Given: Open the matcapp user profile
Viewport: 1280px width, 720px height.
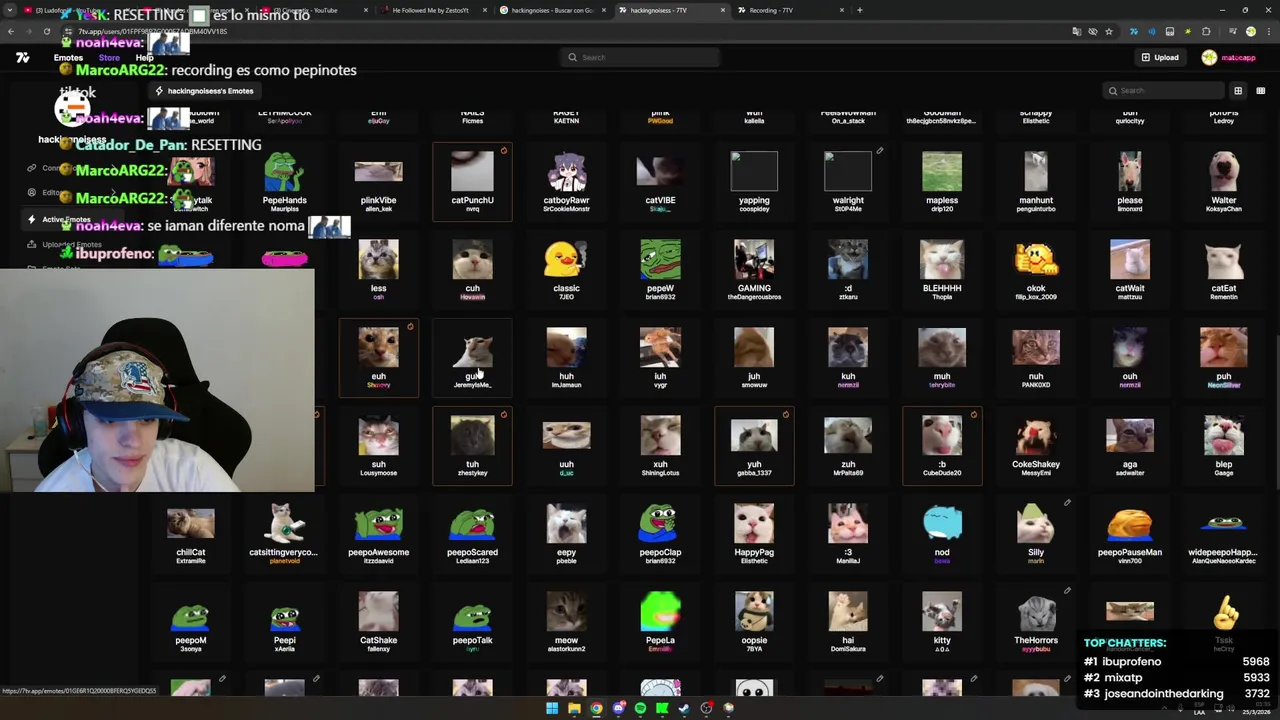Looking at the screenshot, I should click(x=1228, y=58).
